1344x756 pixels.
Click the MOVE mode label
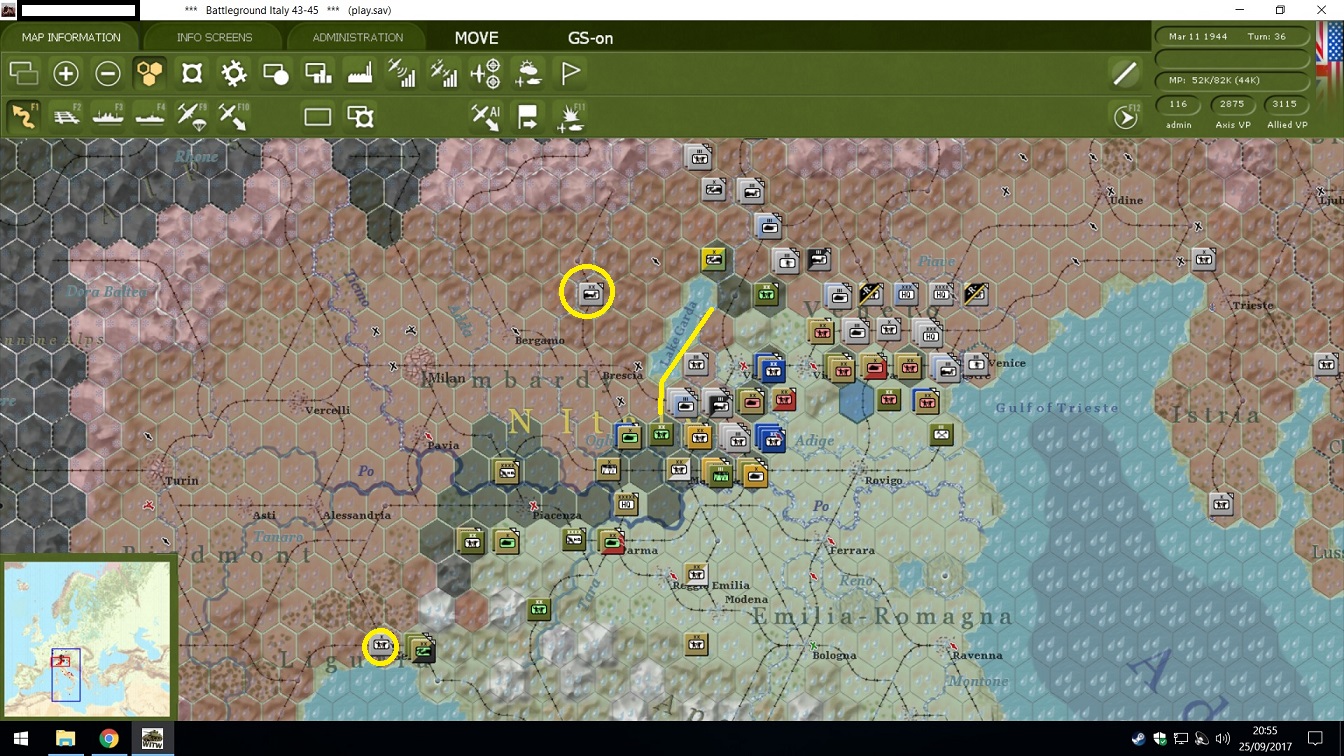point(476,38)
